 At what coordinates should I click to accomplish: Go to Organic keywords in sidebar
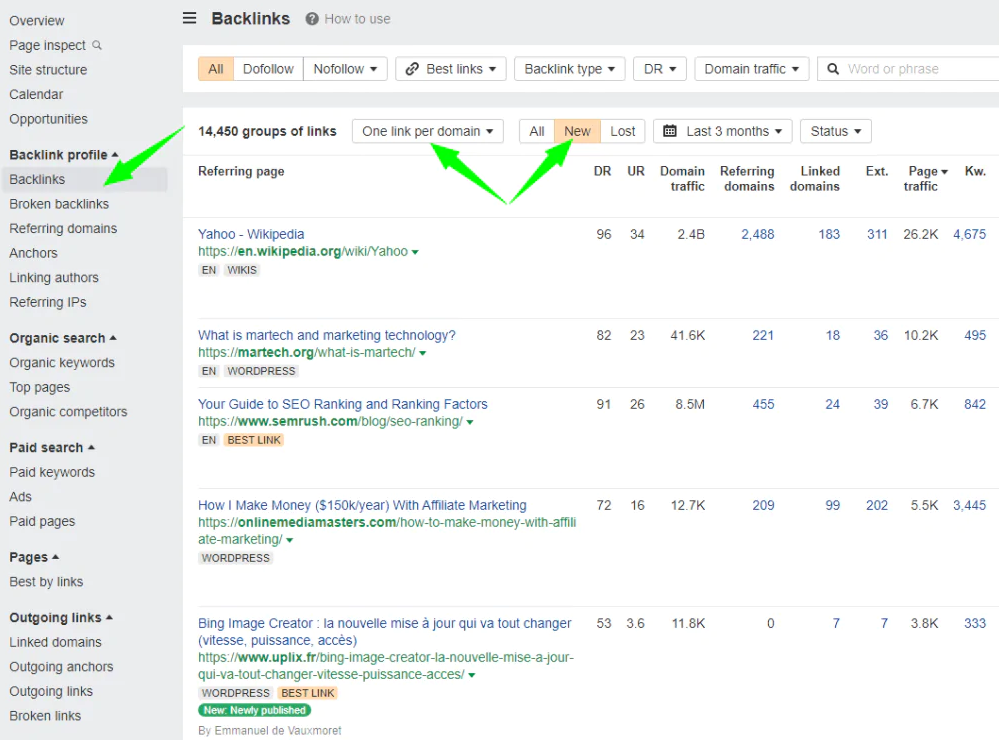62,362
